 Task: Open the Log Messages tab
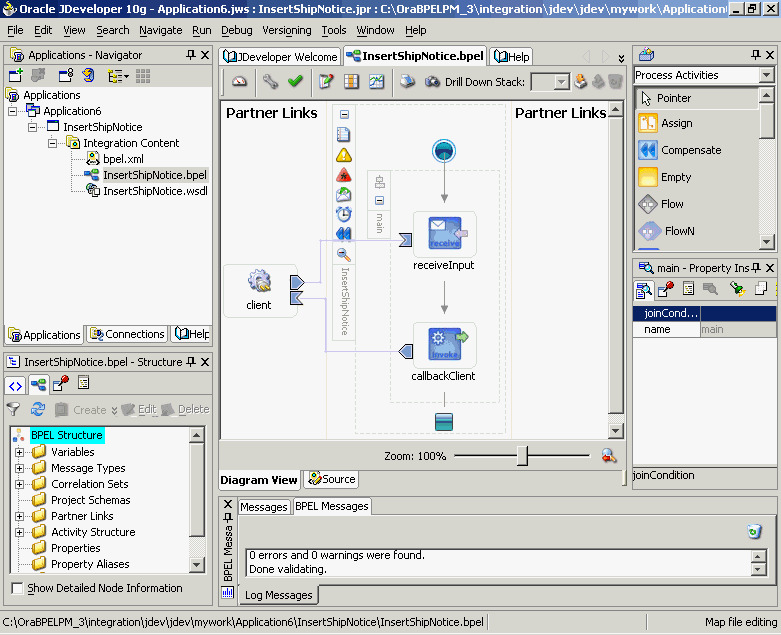point(278,595)
